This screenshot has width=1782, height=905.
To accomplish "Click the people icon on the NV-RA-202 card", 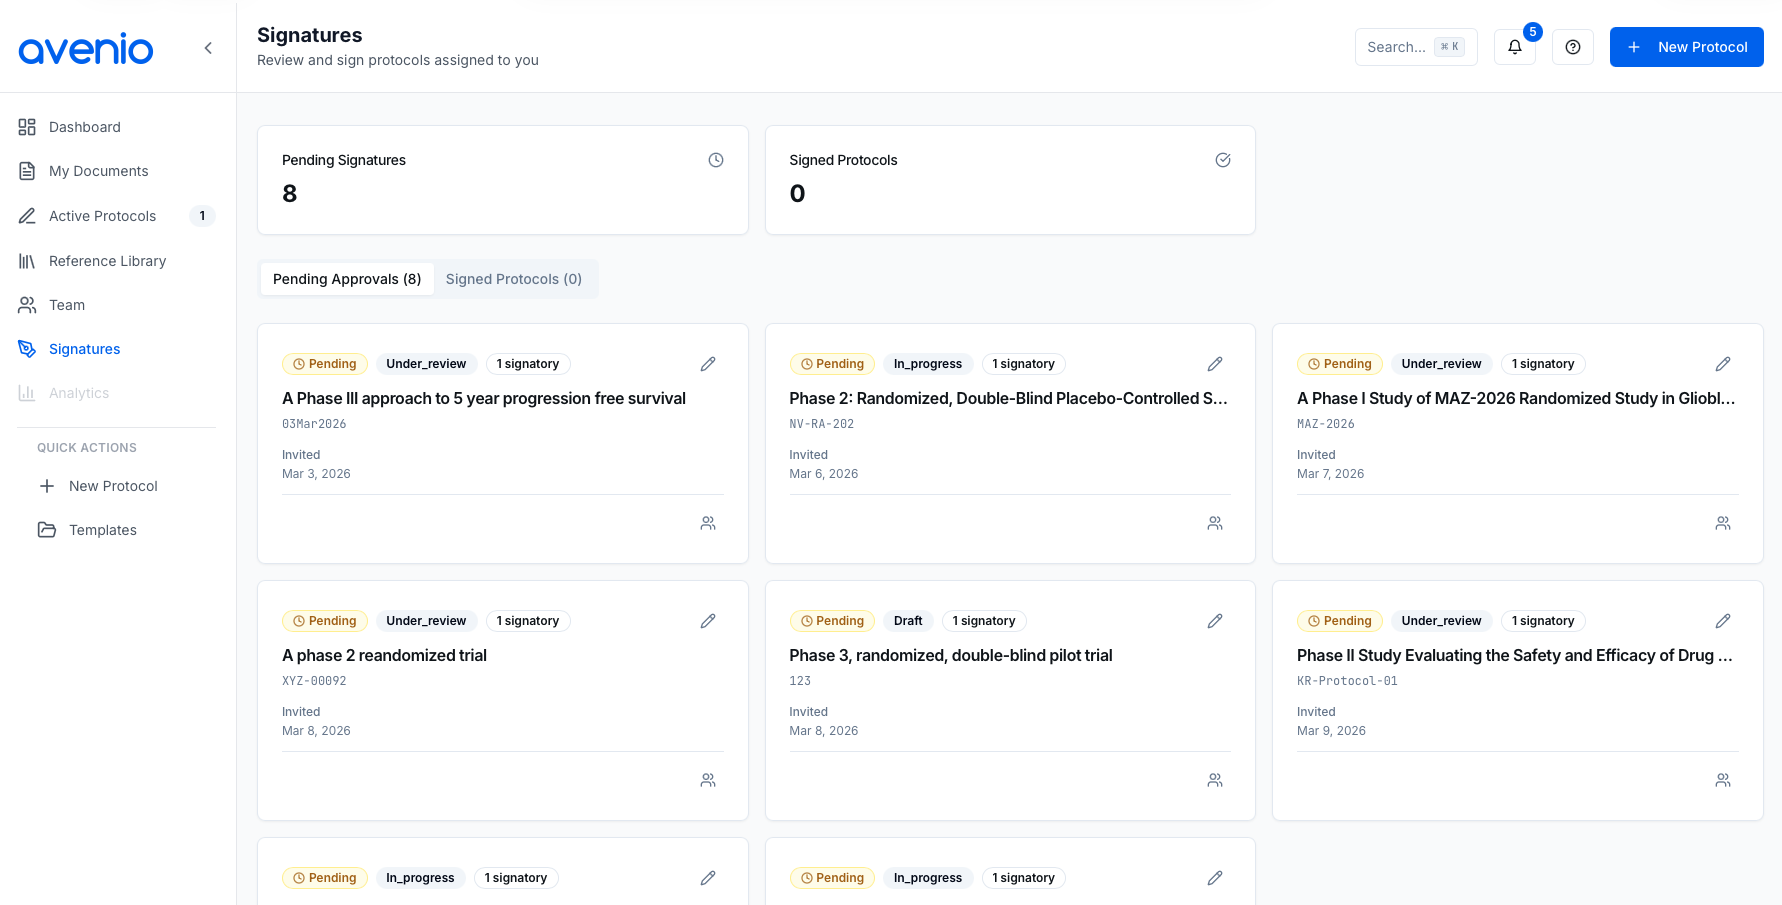I will click(x=1215, y=523).
